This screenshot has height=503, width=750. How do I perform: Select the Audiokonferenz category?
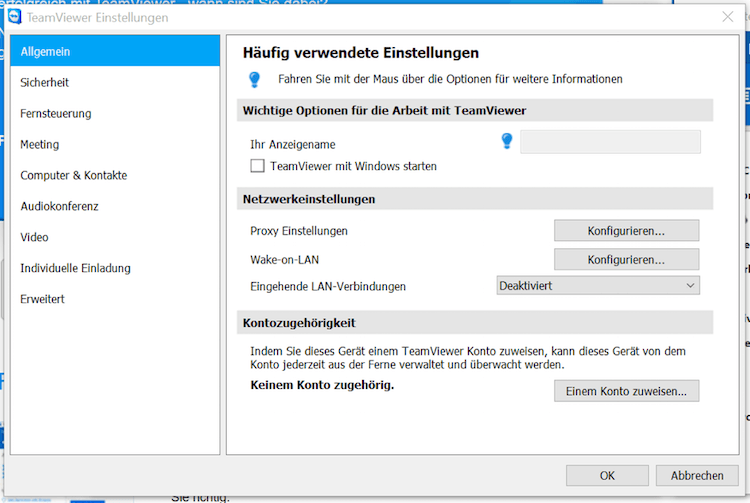click(x=115, y=206)
